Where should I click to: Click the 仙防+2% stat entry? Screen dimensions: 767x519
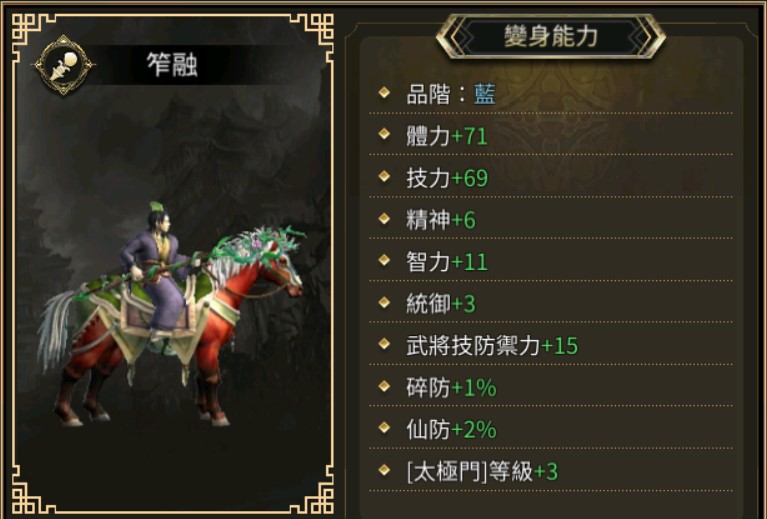[x=451, y=430]
